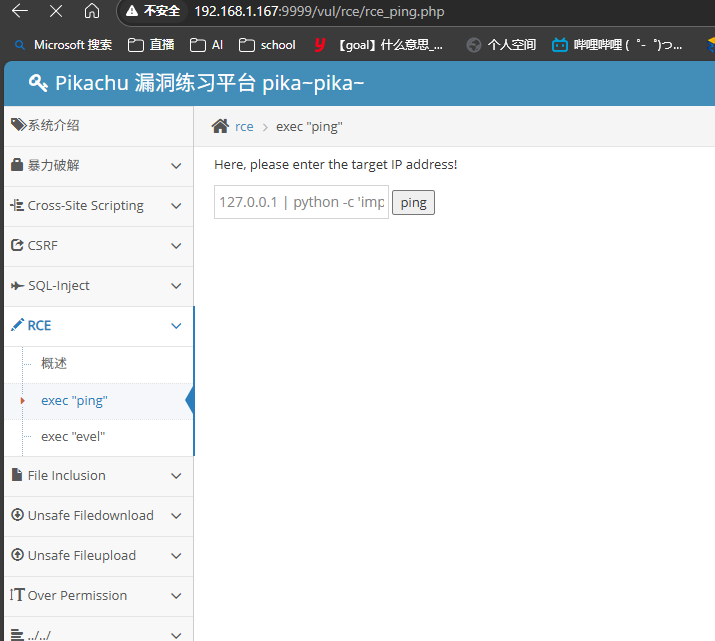This screenshot has width=715, height=641.
Task: Click the file icon beside File Inclusion
Action: (x=17, y=475)
